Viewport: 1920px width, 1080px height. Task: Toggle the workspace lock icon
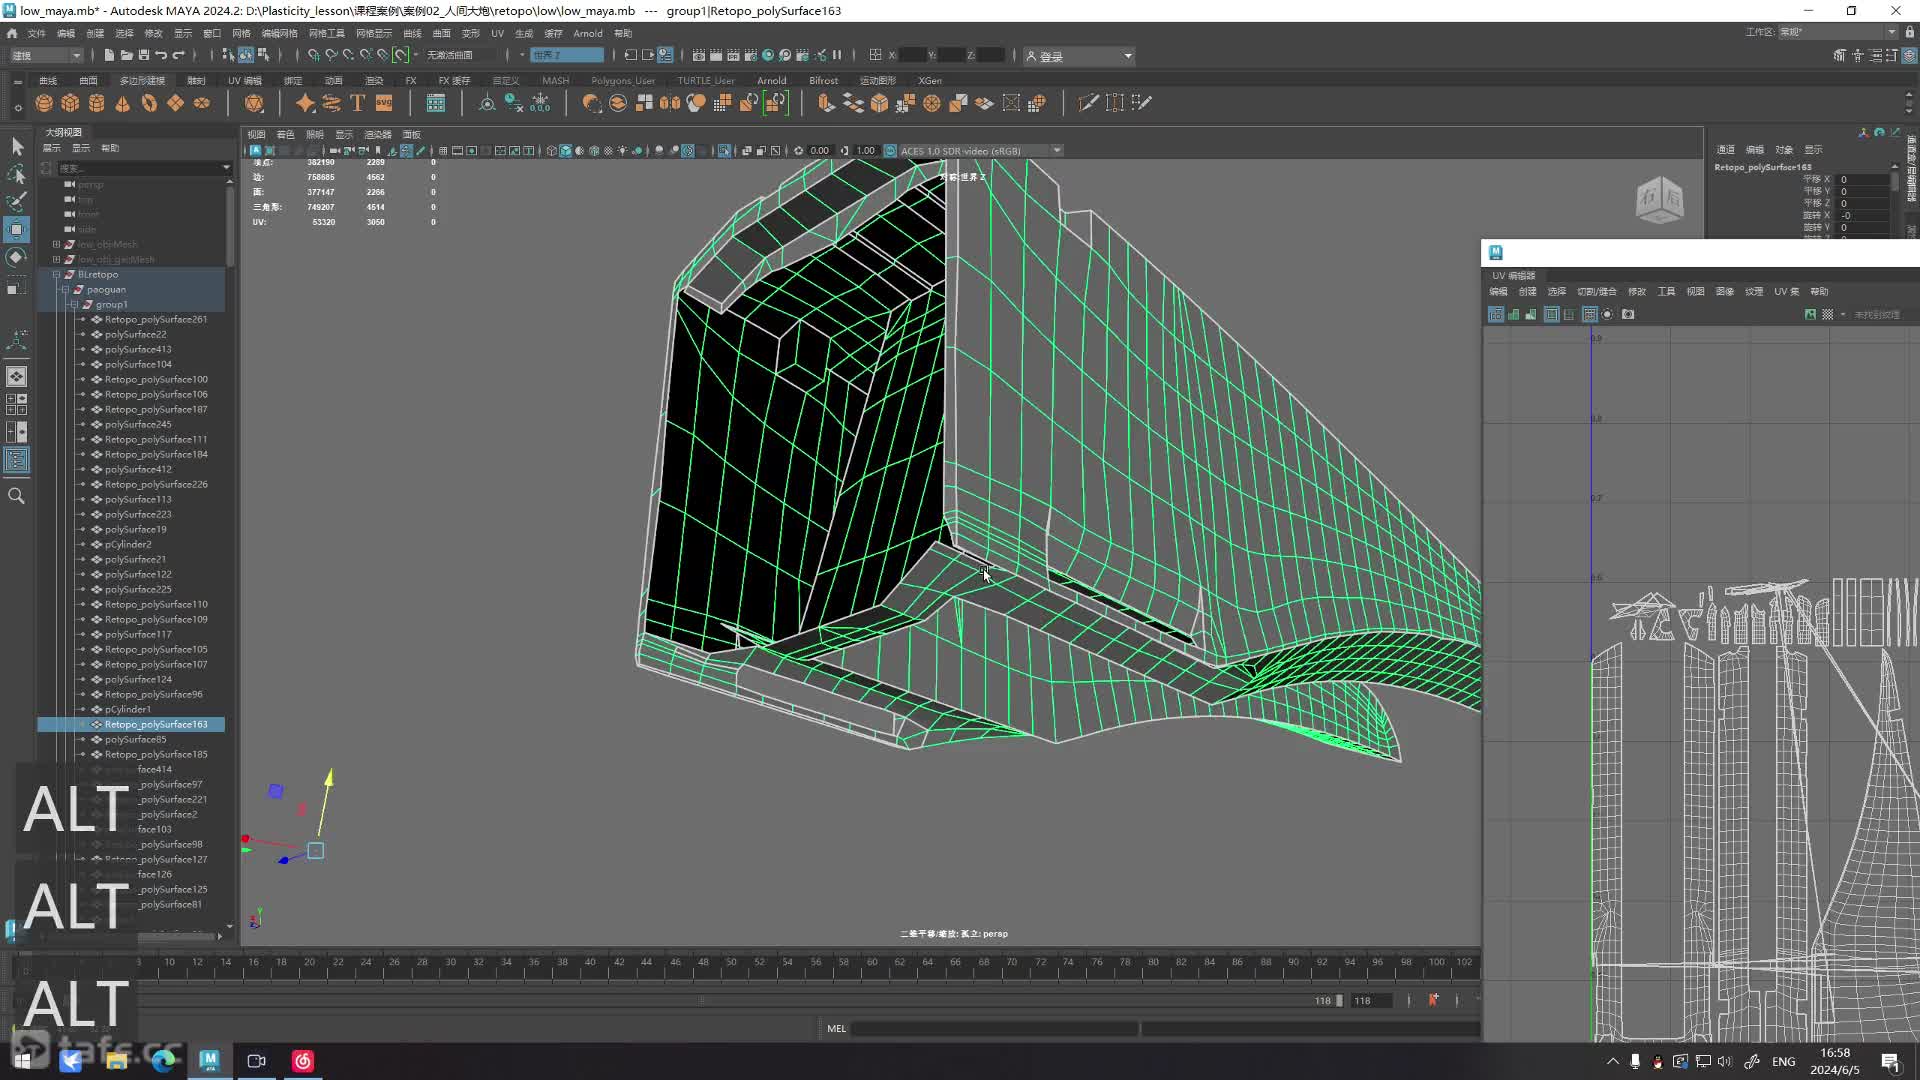pyautogui.click(x=1909, y=32)
